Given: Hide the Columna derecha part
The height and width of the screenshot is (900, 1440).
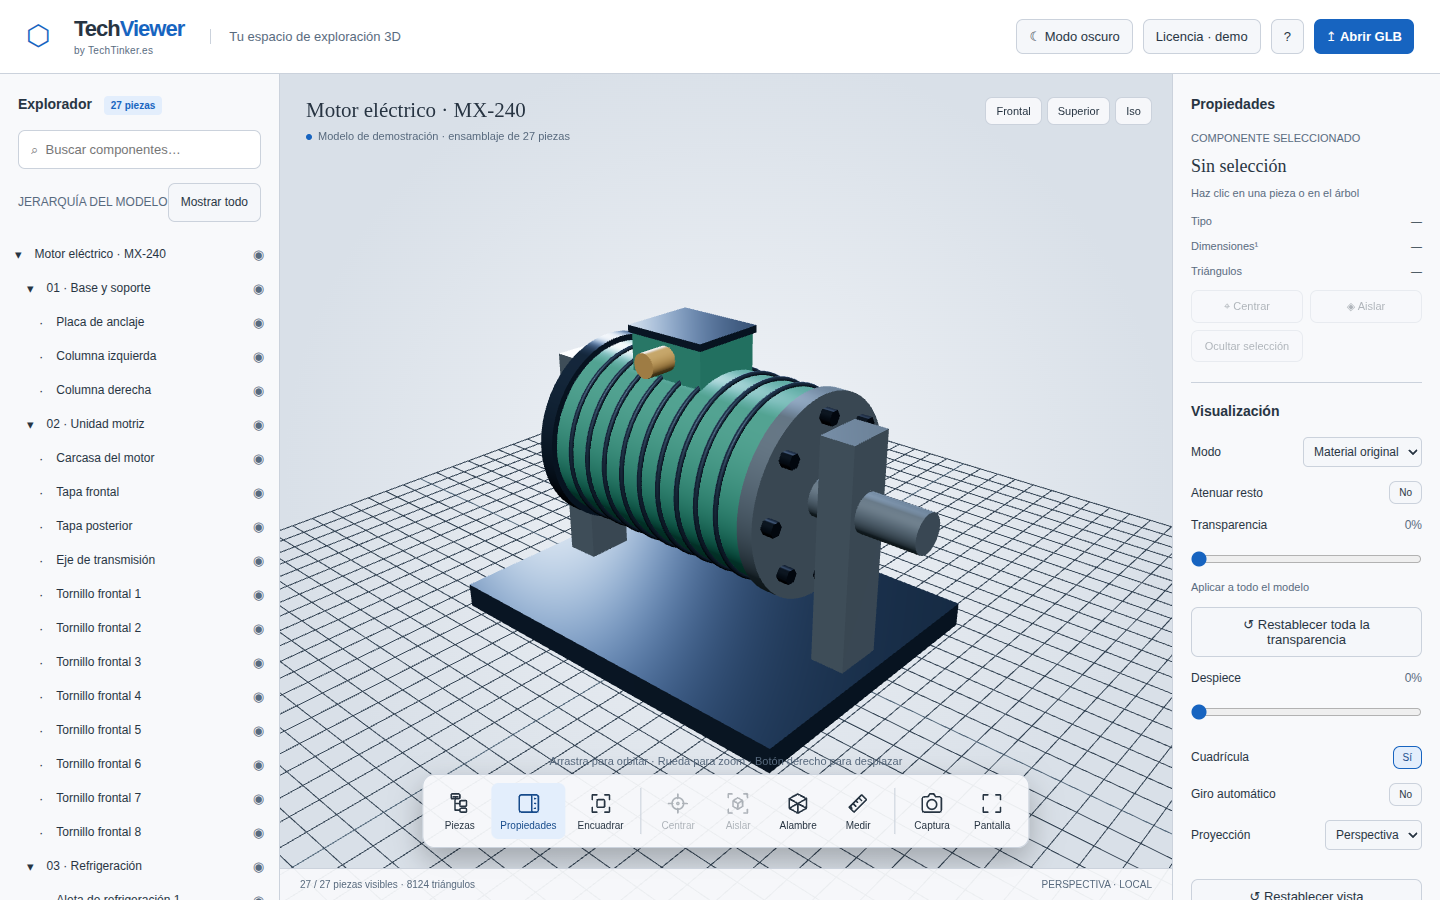Looking at the screenshot, I should 258,391.
